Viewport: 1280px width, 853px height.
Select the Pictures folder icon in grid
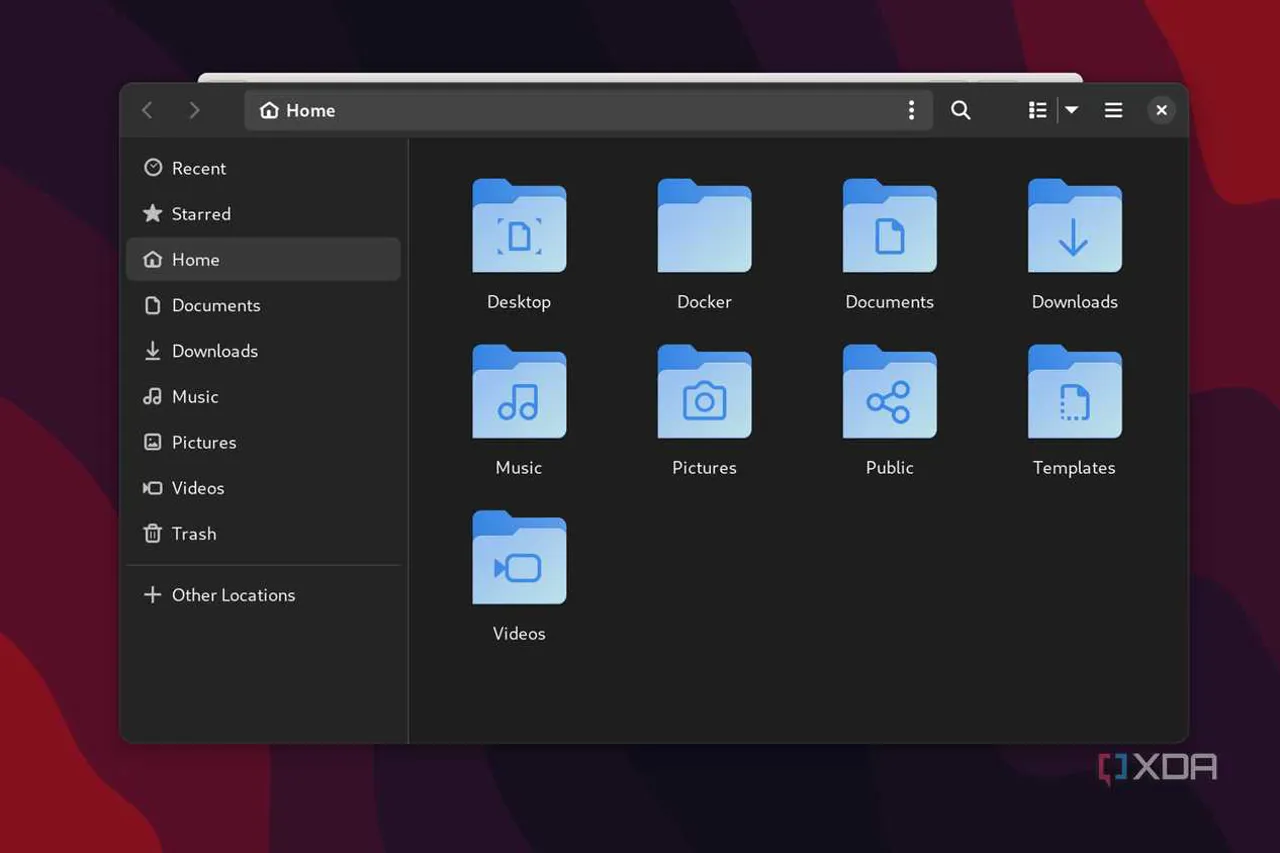(704, 392)
